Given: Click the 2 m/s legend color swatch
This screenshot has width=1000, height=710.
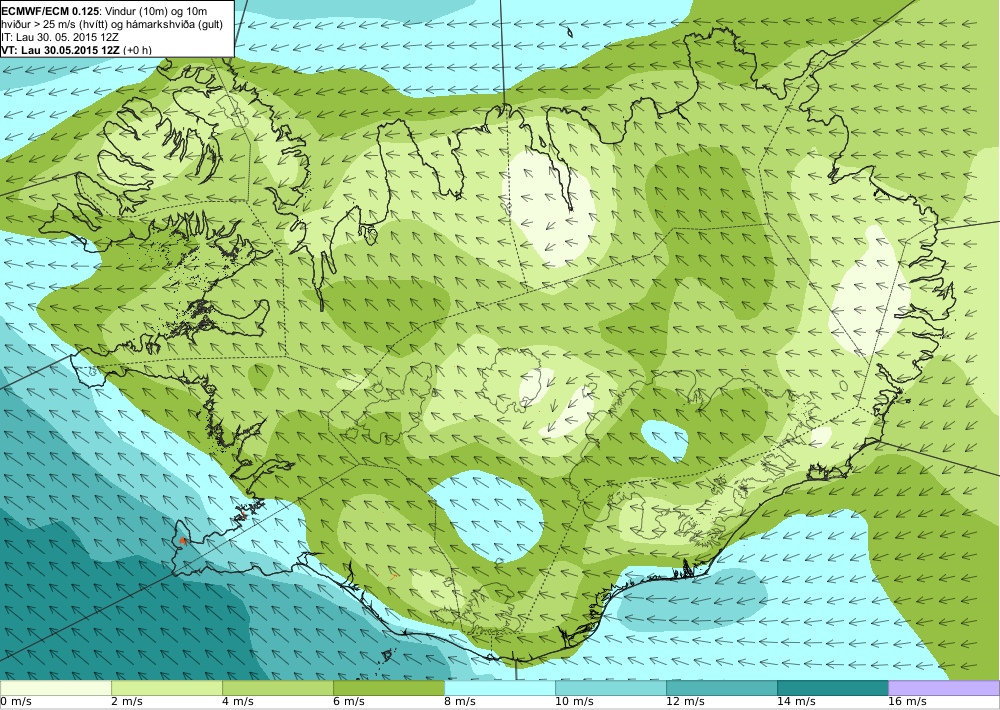Looking at the screenshot, I should coord(166,688).
